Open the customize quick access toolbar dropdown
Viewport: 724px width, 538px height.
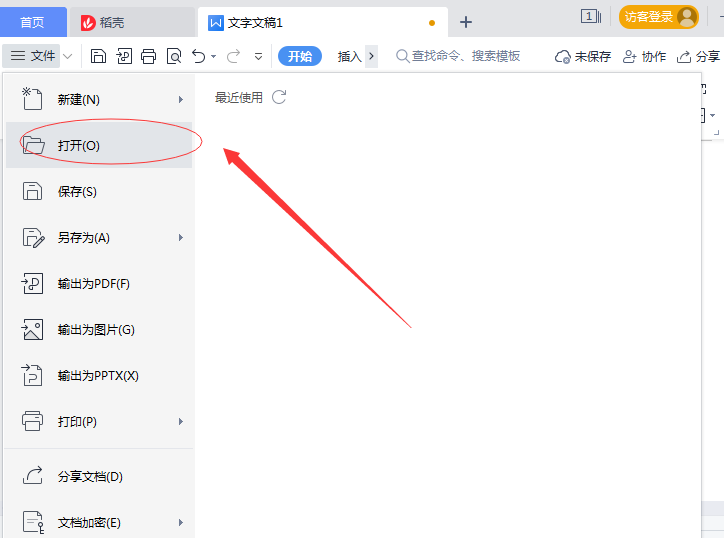[259, 57]
